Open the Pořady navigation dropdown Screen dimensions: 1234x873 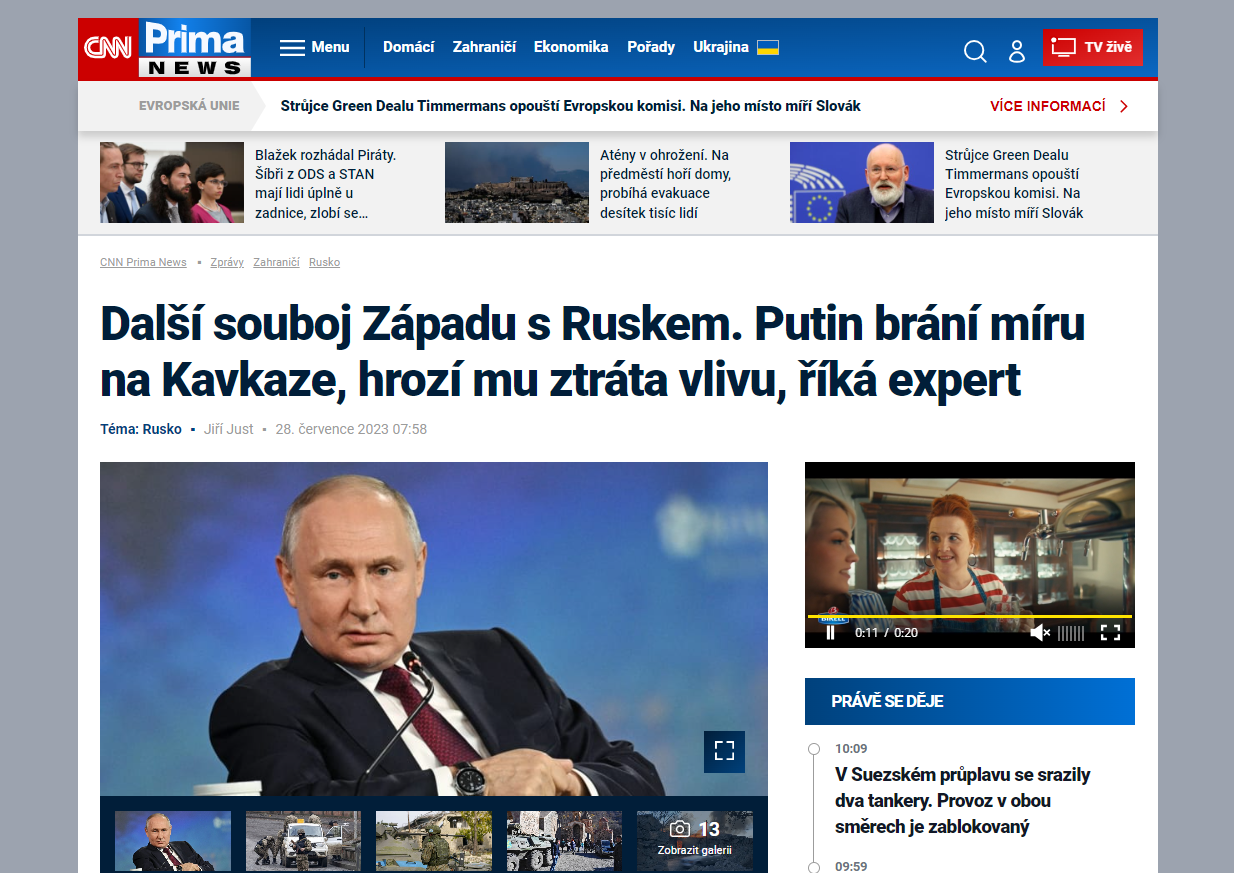[651, 47]
